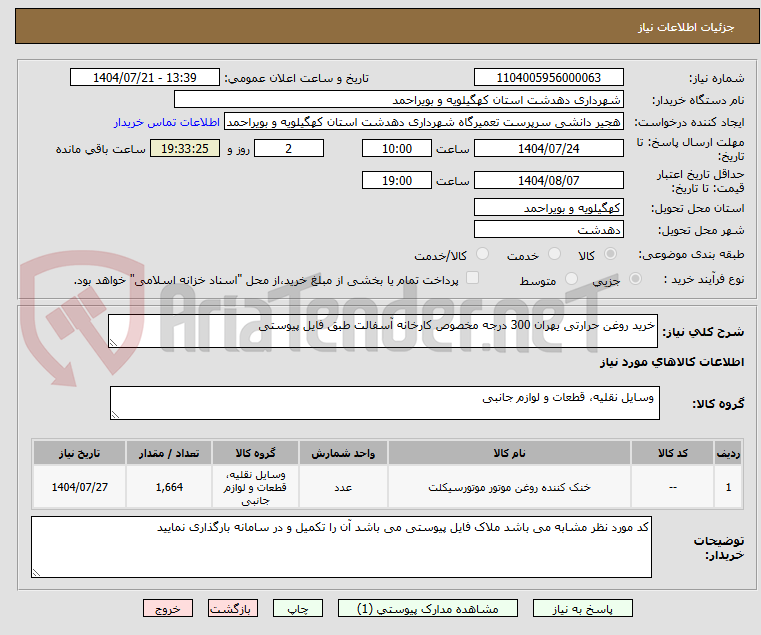Click the unit cell عدد

click(343, 487)
